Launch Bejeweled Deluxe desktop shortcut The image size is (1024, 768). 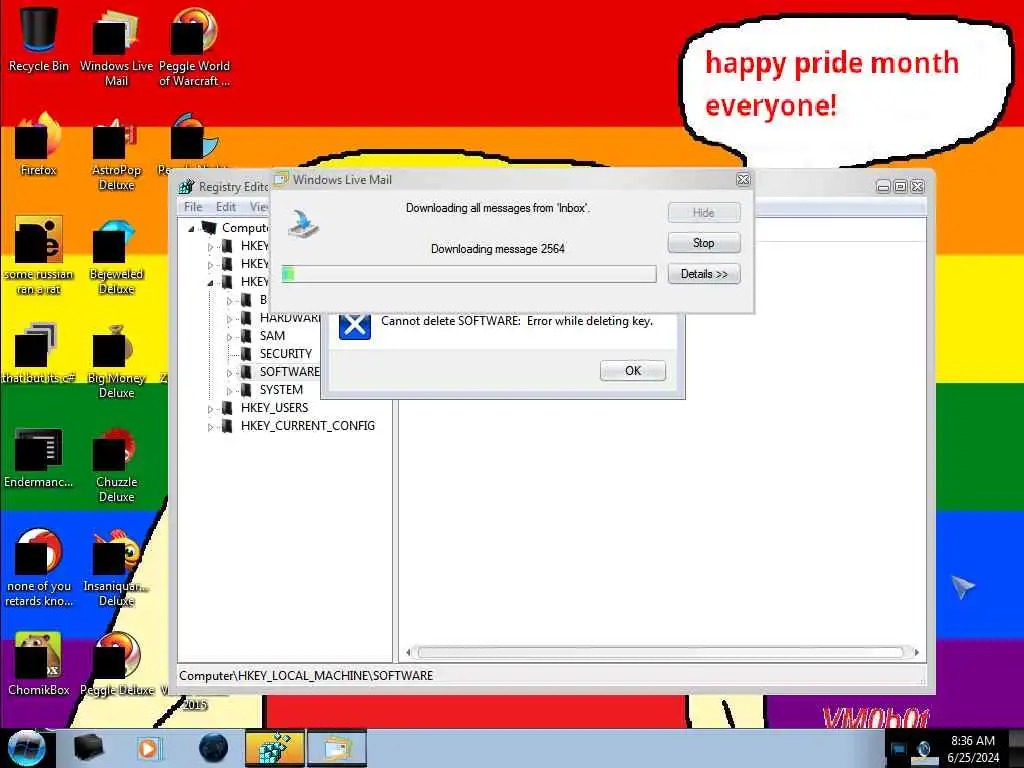point(116,256)
